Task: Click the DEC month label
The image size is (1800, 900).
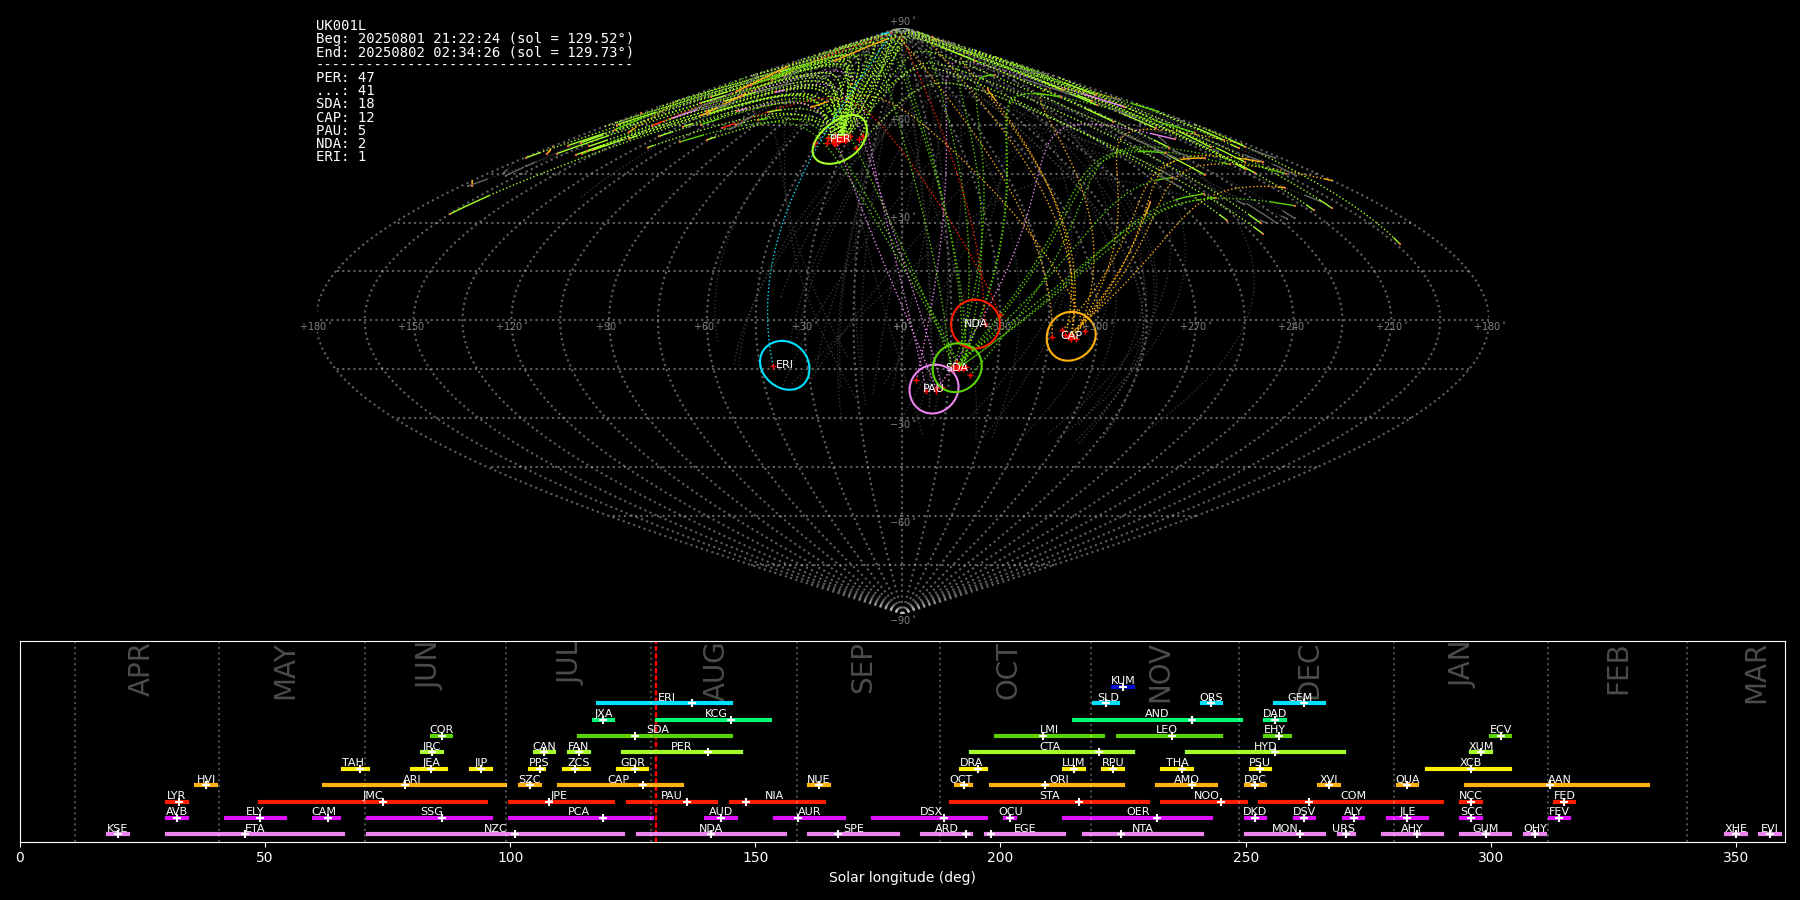Action: [x=1309, y=673]
